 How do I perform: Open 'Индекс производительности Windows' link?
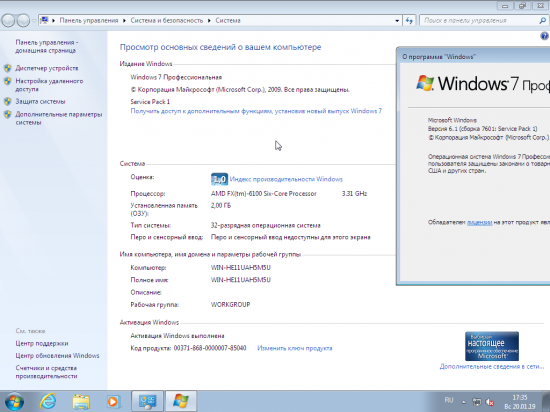286,179
